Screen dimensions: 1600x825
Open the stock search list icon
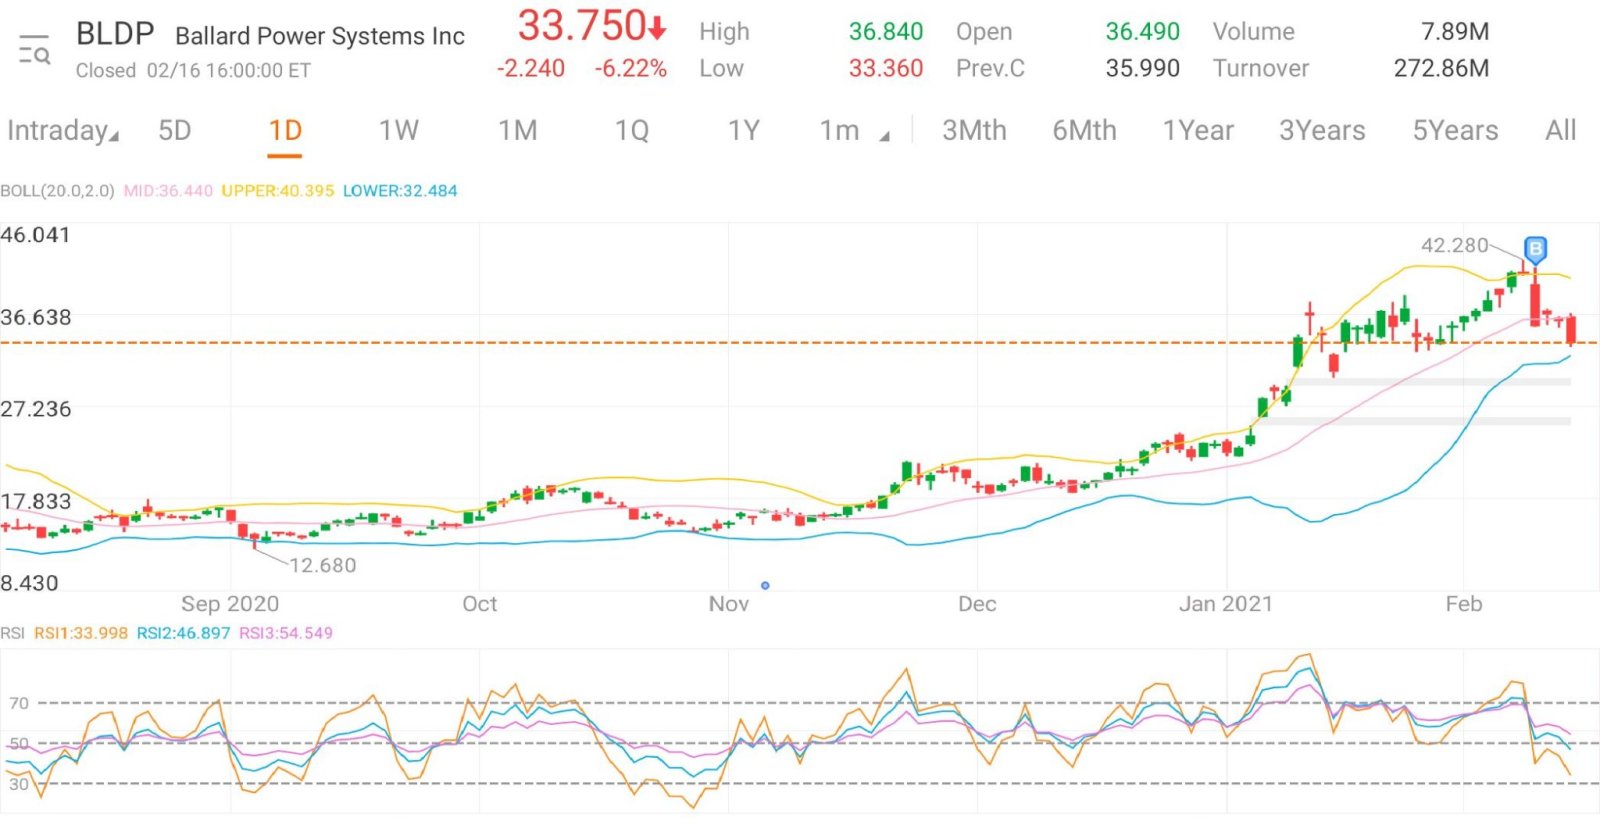34,49
